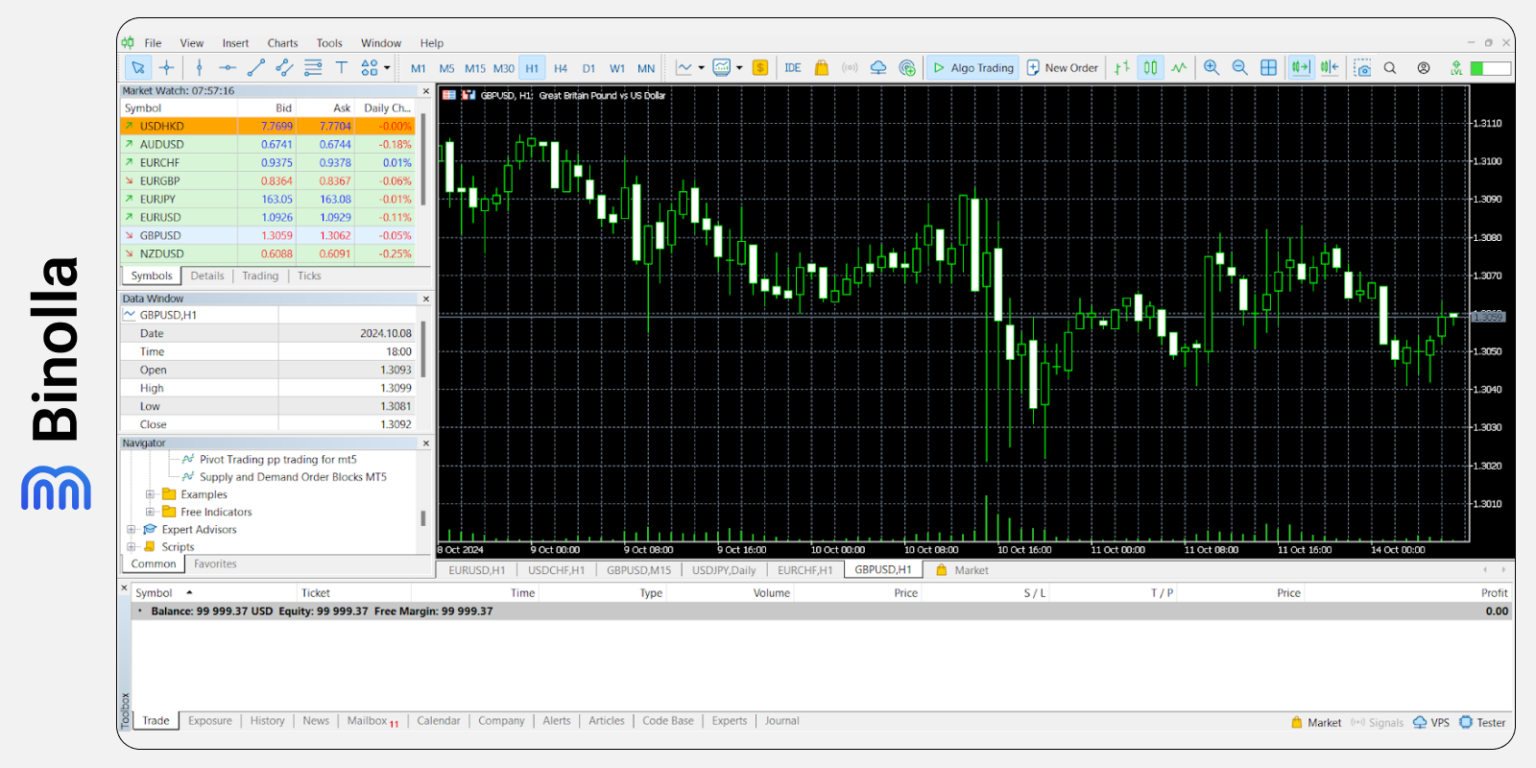Viewport: 1536px width, 768px height.
Task: Click the New Order button
Action: [1062, 67]
